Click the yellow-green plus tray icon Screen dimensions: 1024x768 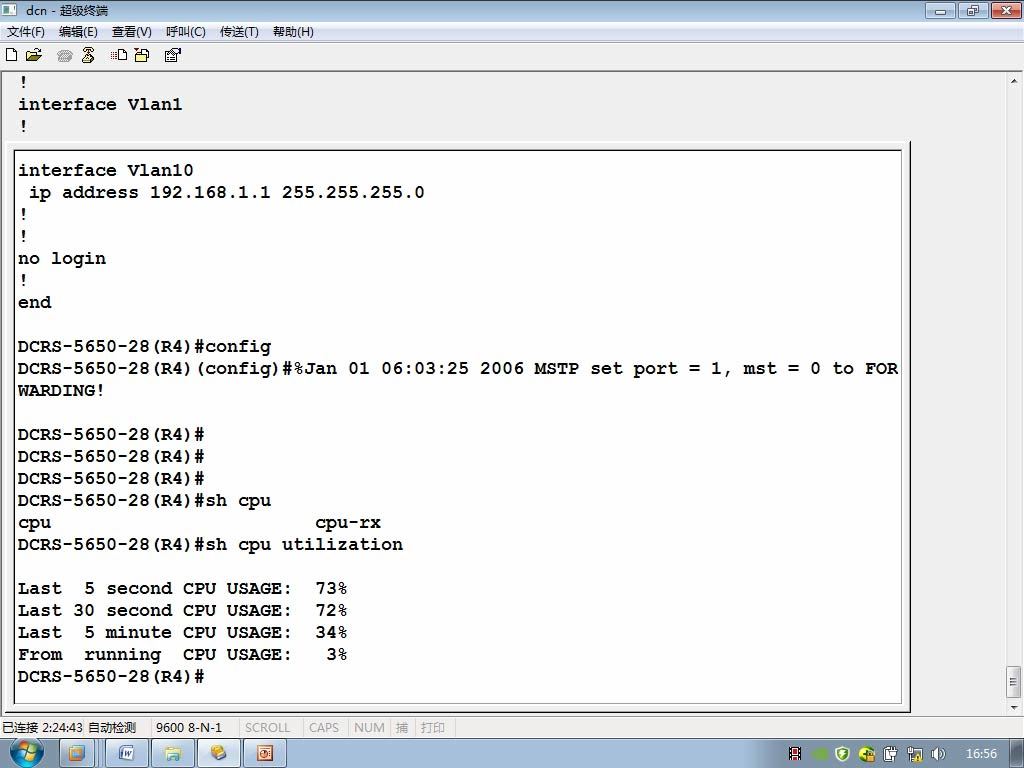(867, 754)
